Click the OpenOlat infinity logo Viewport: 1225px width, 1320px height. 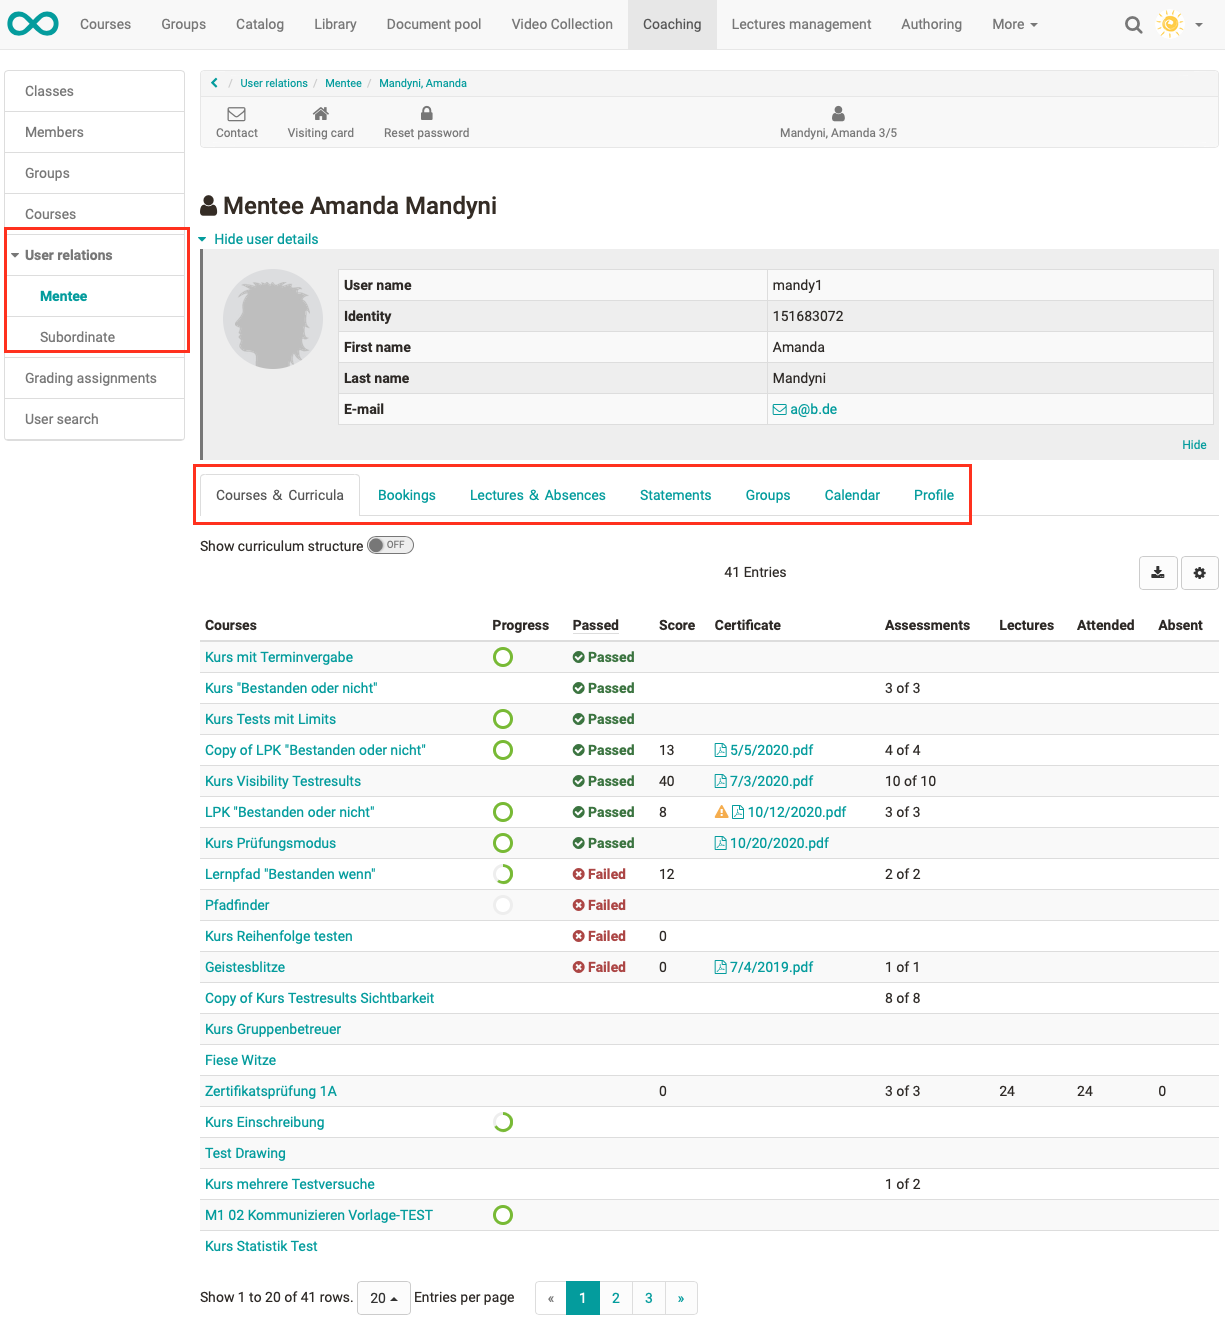(33, 24)
